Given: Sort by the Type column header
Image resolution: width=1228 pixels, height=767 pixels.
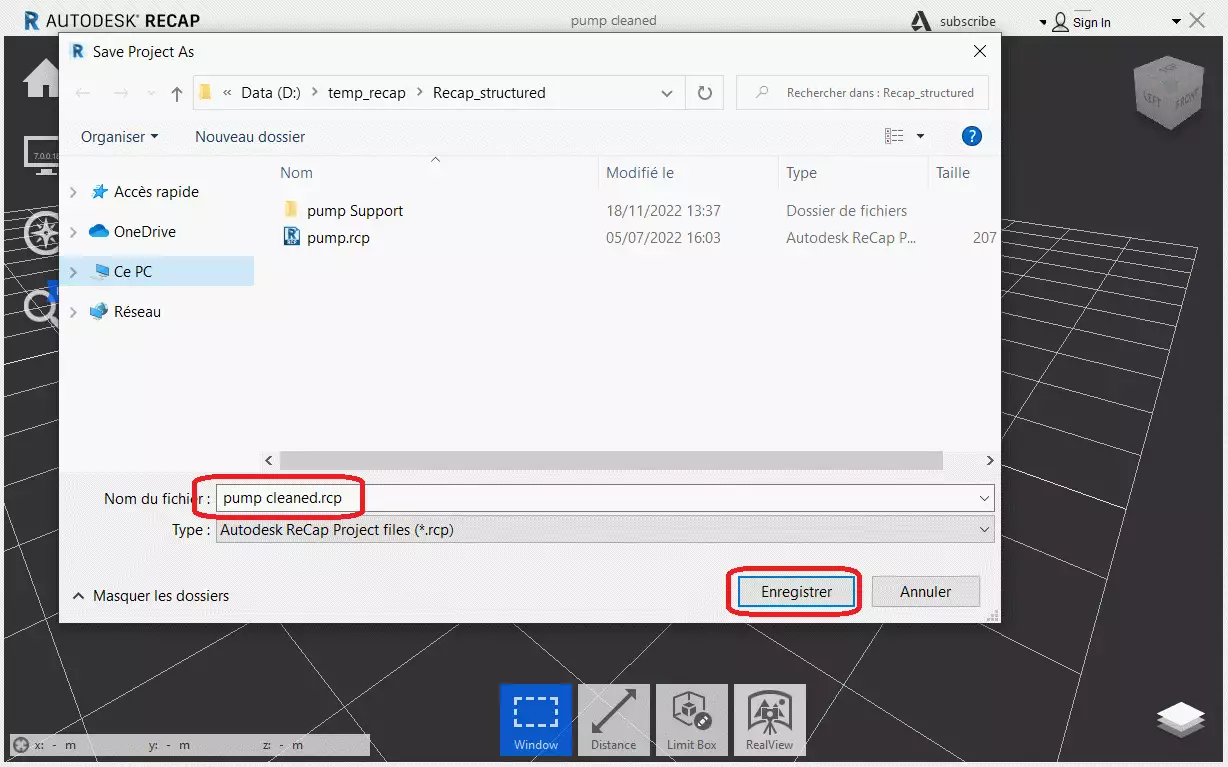Looking at the screenshot, I should pos(801,173).
